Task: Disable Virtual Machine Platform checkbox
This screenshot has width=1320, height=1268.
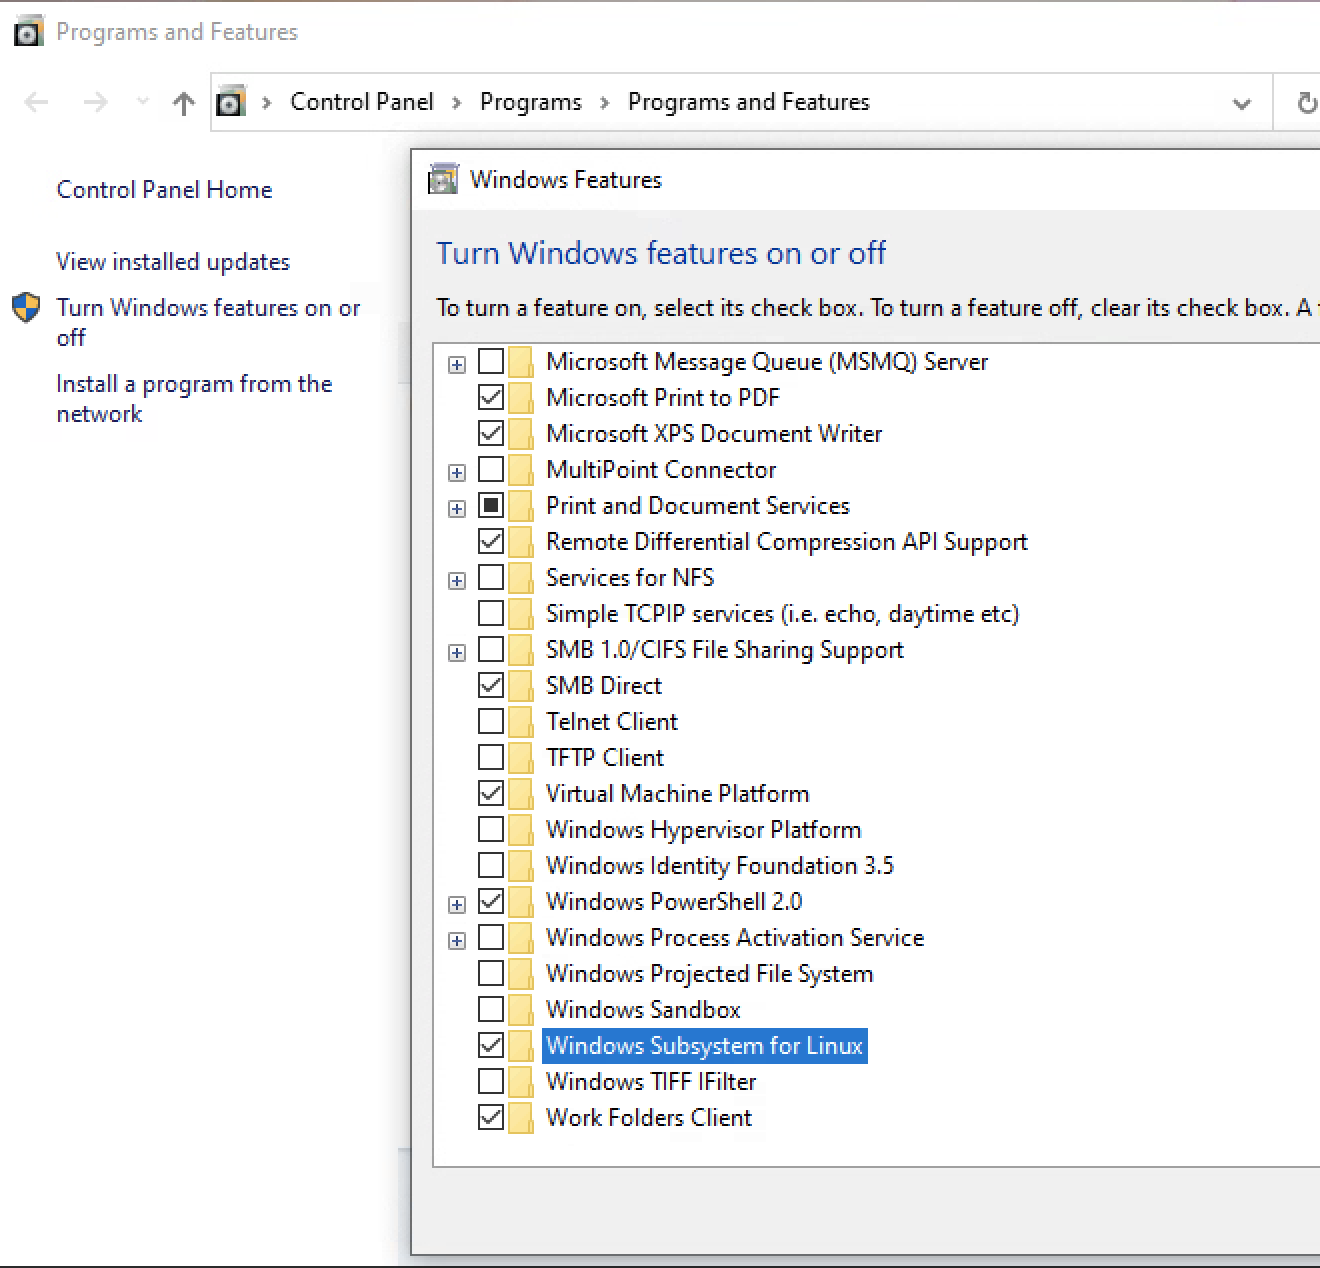Action: tap(491, 793)
